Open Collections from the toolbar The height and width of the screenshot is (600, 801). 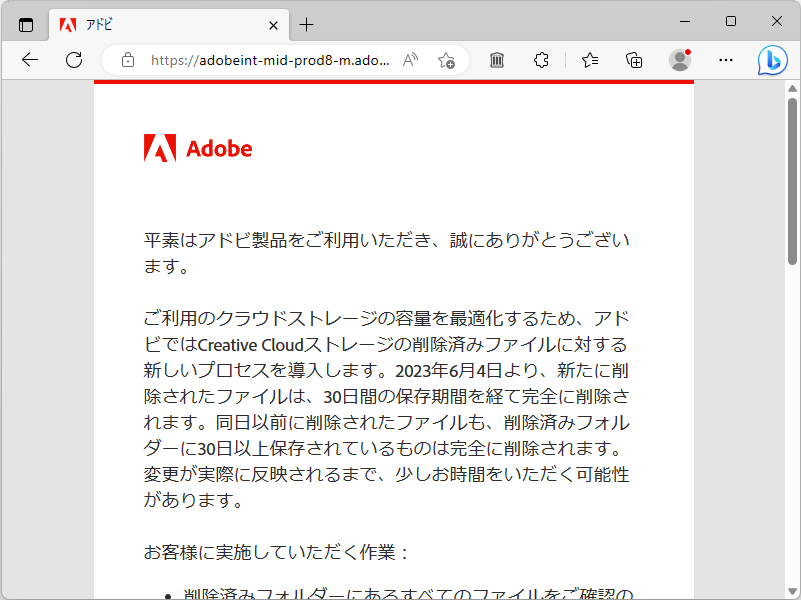(x=633, y=60)
